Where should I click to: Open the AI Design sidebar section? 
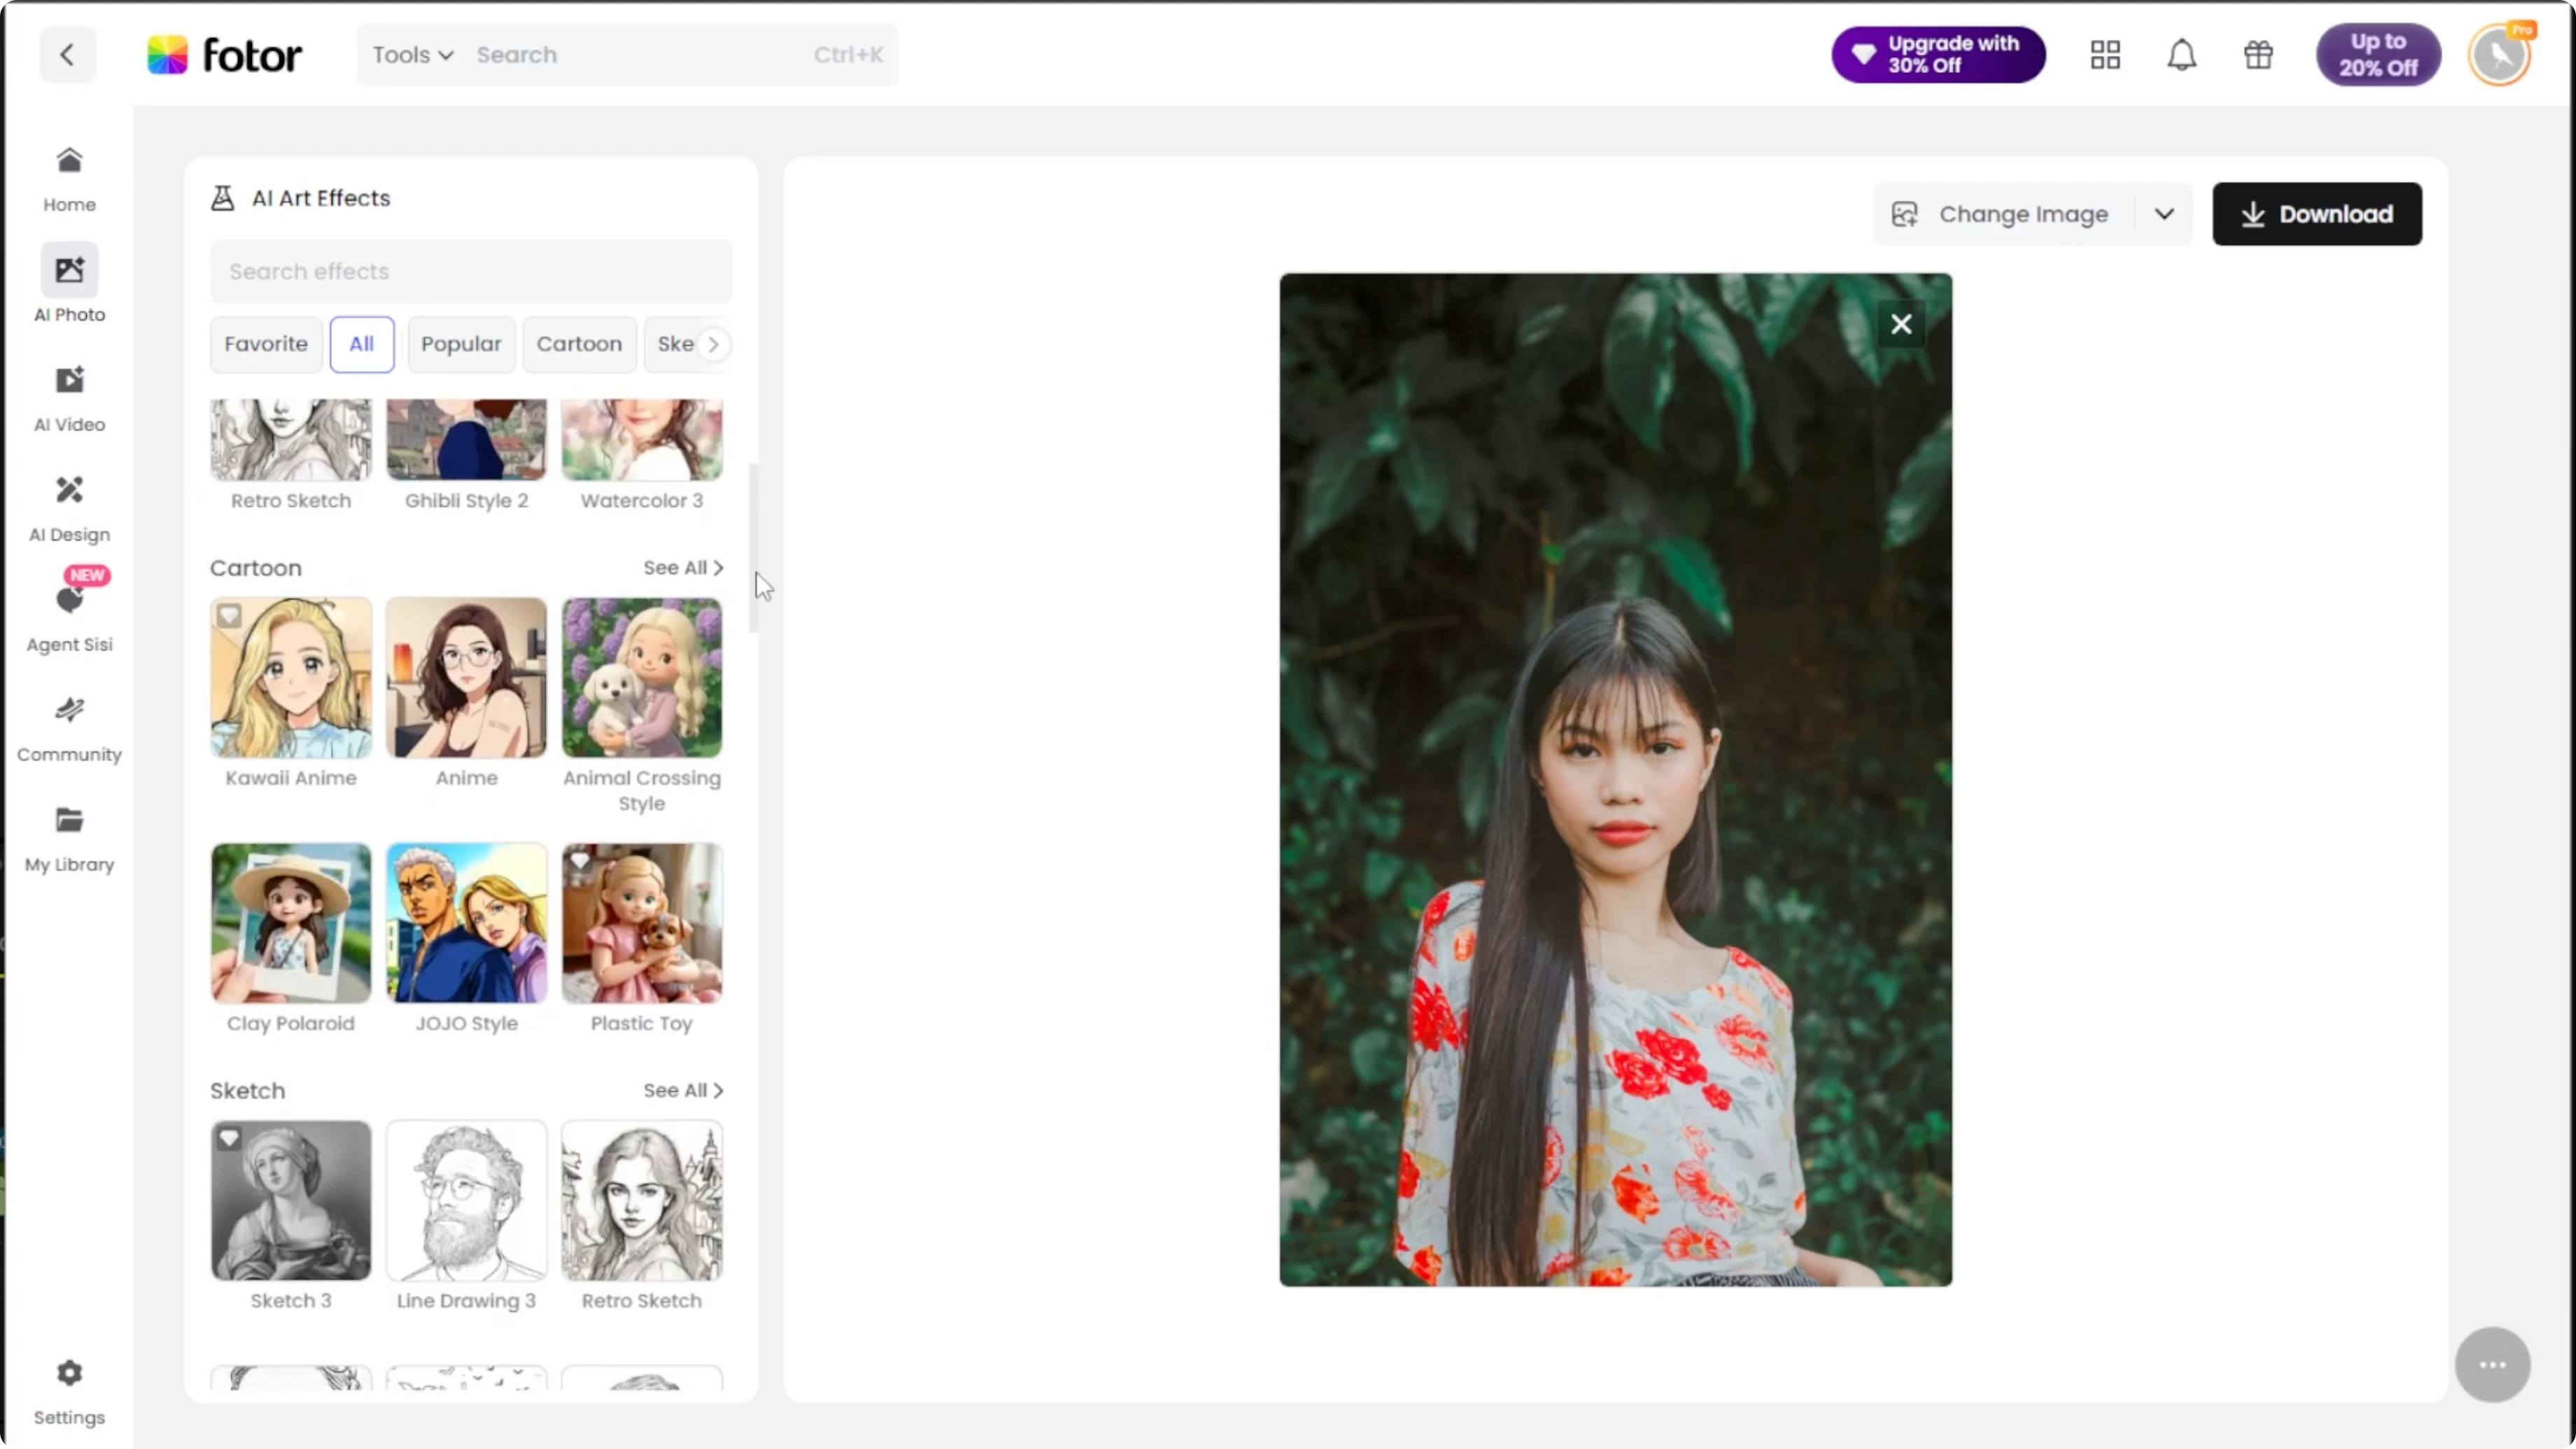pyautogui.click(x=69, y=508)
